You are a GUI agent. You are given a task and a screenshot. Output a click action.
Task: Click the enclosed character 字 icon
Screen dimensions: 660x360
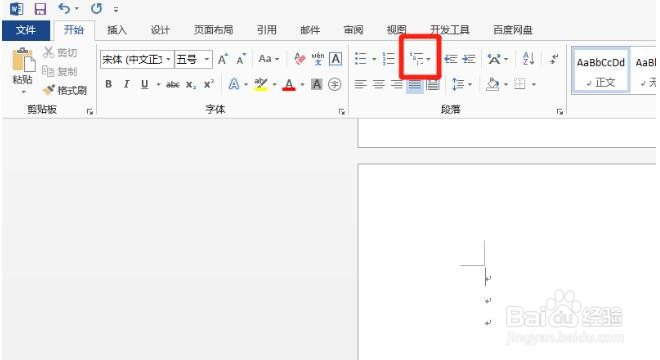point(335,84)
